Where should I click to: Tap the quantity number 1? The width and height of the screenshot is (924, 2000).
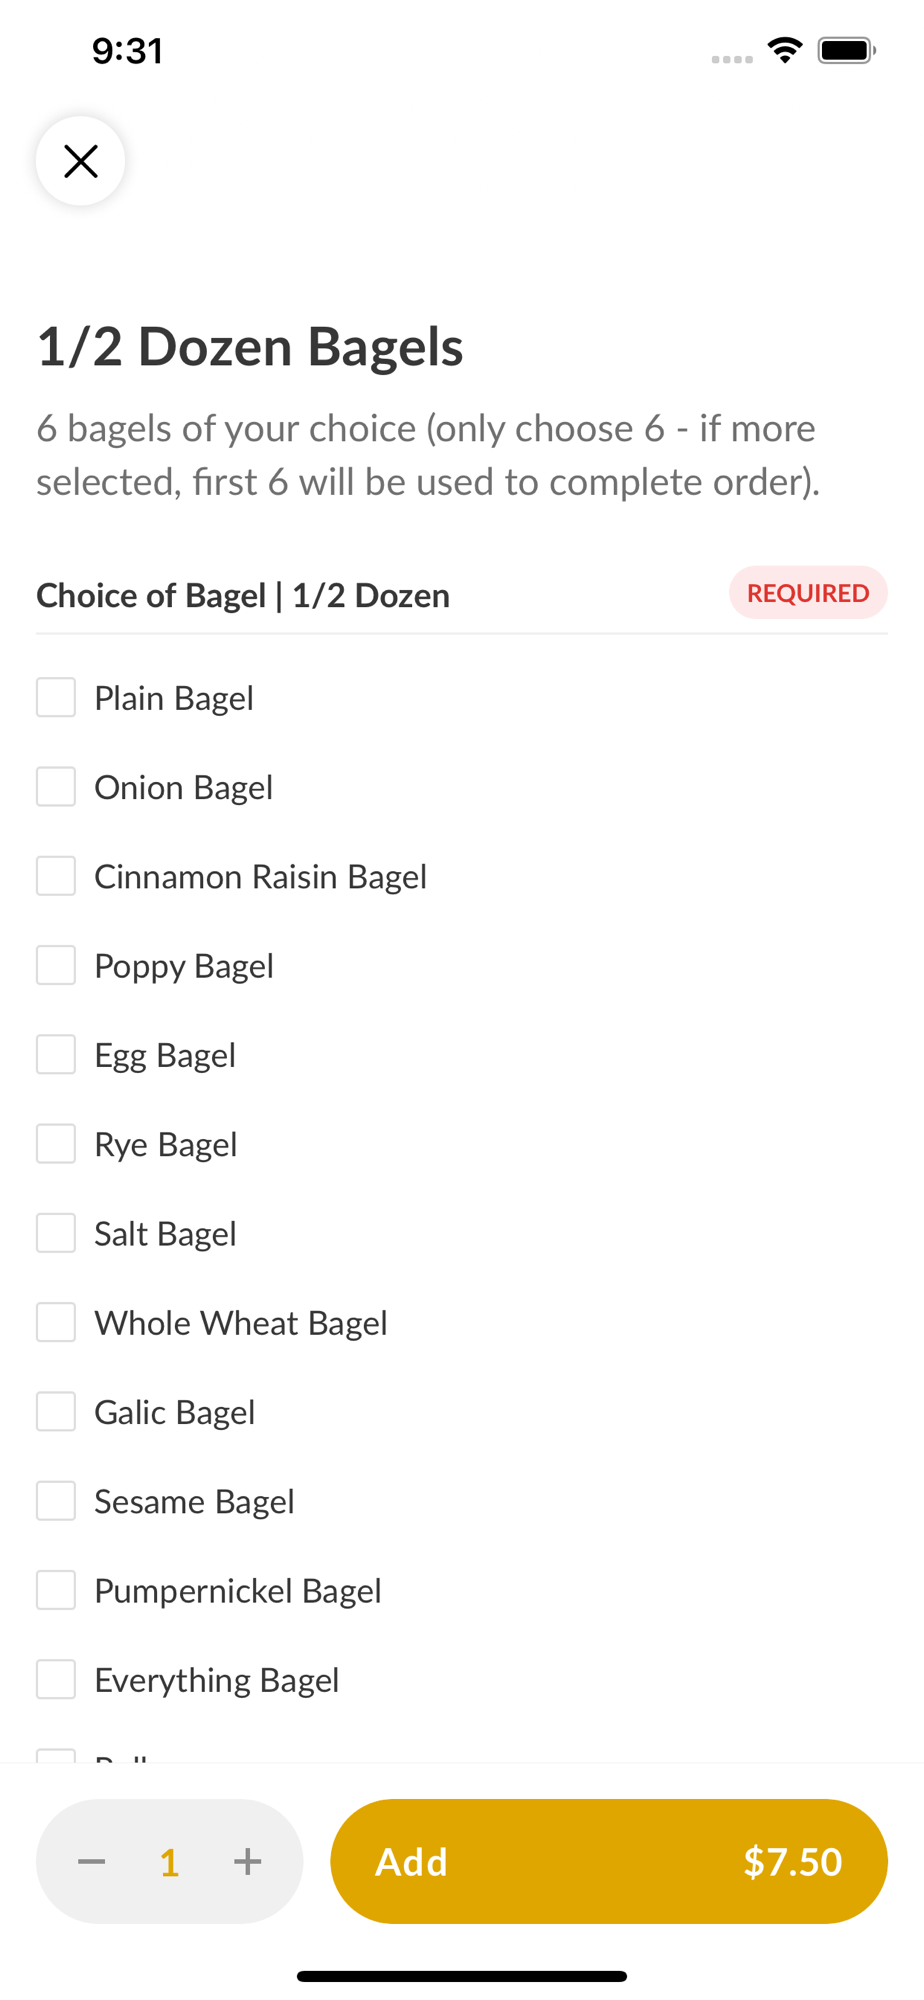coord(170,1862)
